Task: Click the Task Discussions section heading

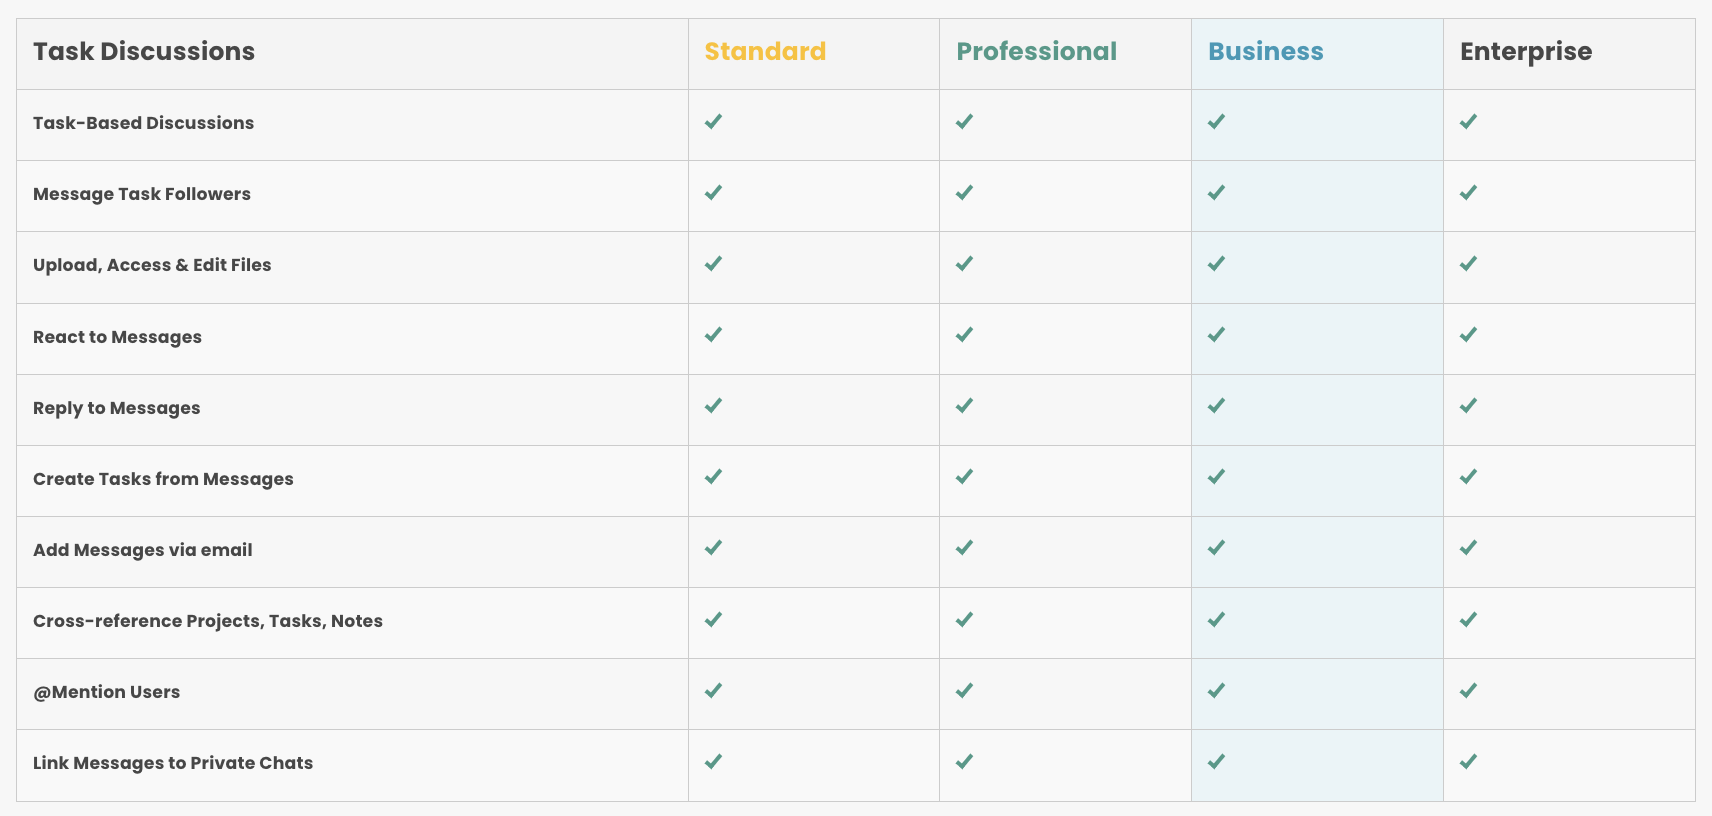Action: click(144, 52)
